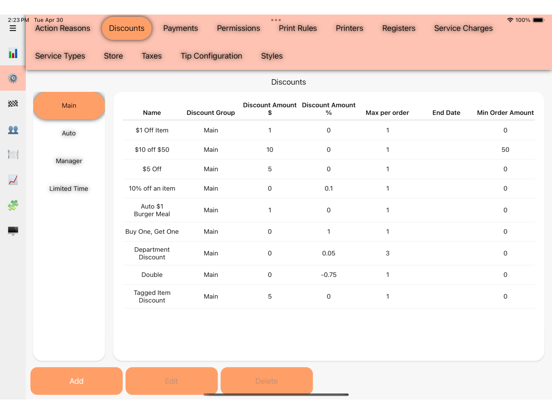This screenshot has height=414, width=552.
Task: Select the Auto discount group
Action: [69, 133]
